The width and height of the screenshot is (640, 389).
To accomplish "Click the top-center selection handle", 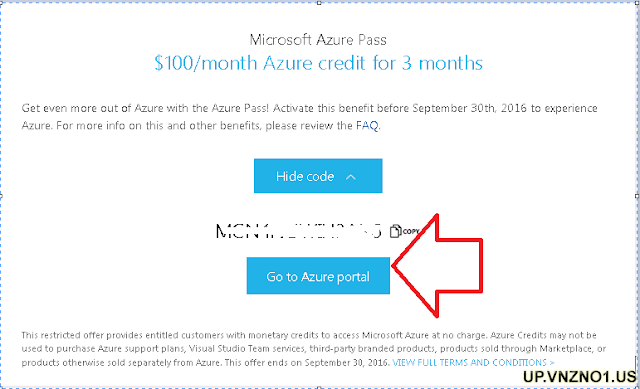I will 319,2.
